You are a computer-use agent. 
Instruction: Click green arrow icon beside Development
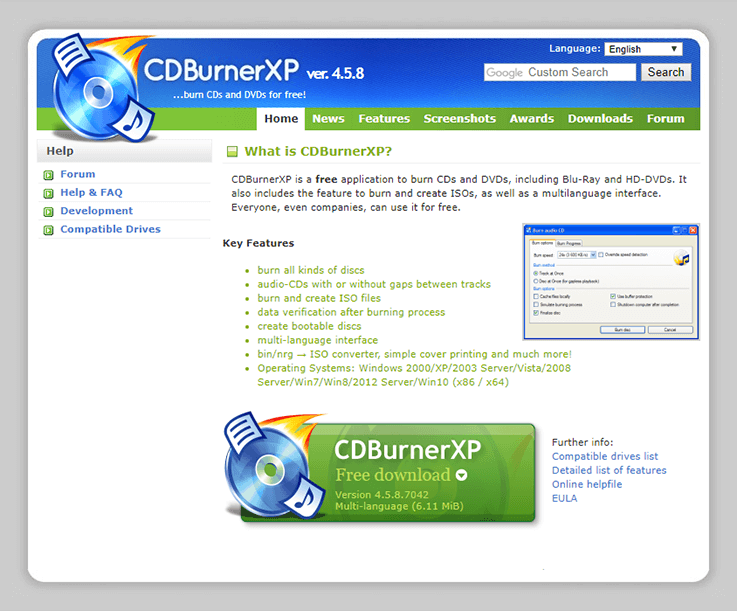(x=48, y=212)
